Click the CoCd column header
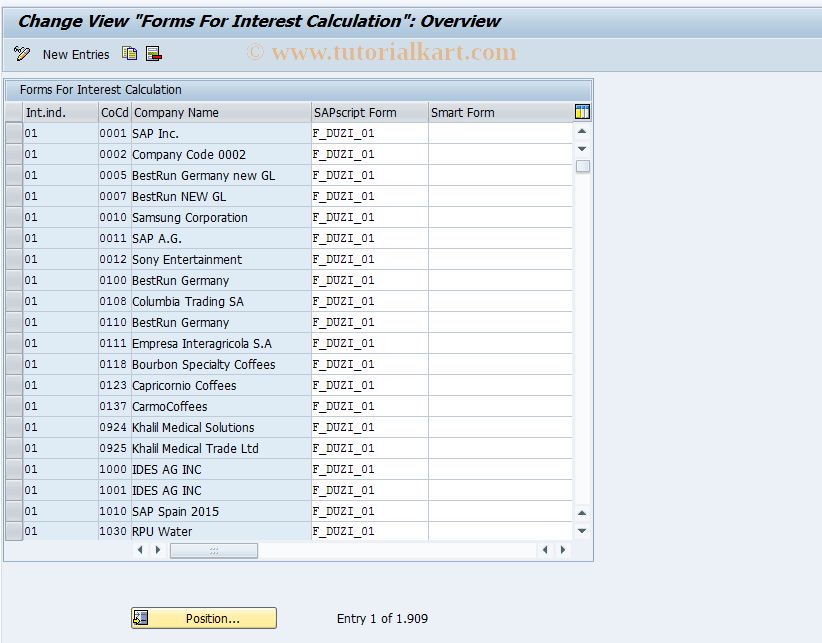This screenshot has width=822, height=643. pos(115,113)
